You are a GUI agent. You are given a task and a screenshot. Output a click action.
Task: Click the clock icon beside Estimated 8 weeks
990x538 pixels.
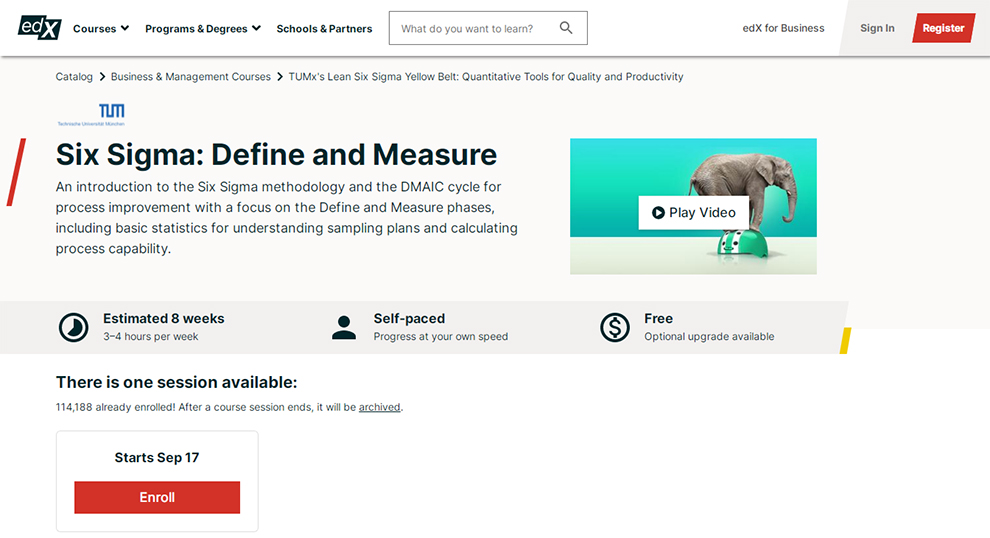73,328
